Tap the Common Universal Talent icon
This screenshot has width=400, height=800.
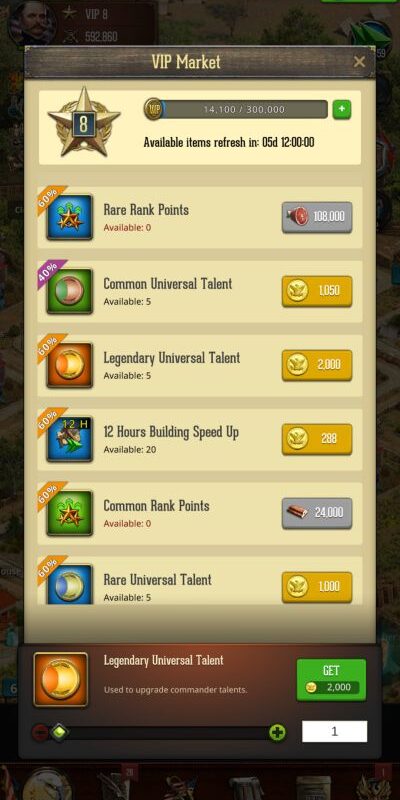69,291
